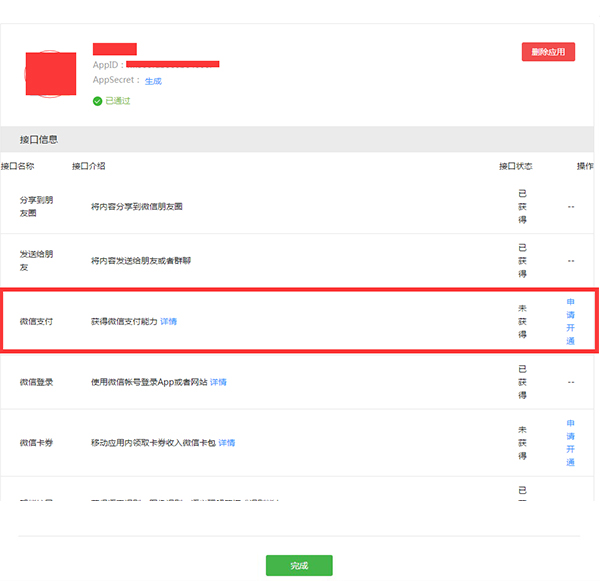Click the green 已通过 checkmark icon
600x581 pixels.
point(97,101)
